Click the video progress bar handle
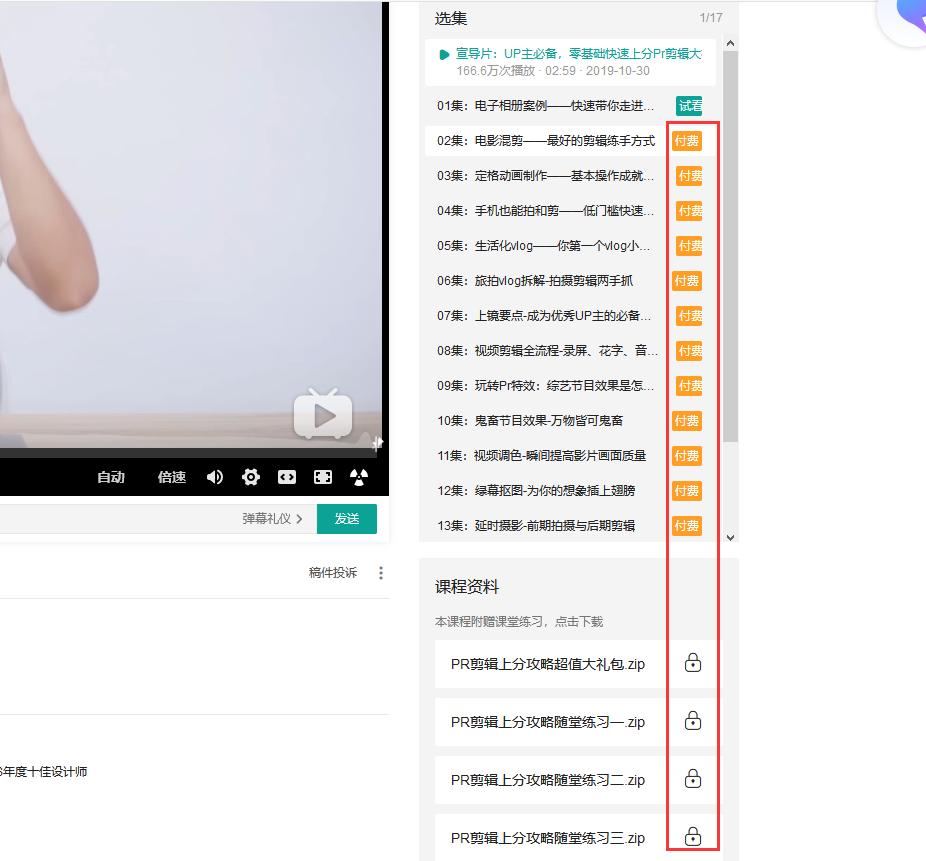 (378, 443)
